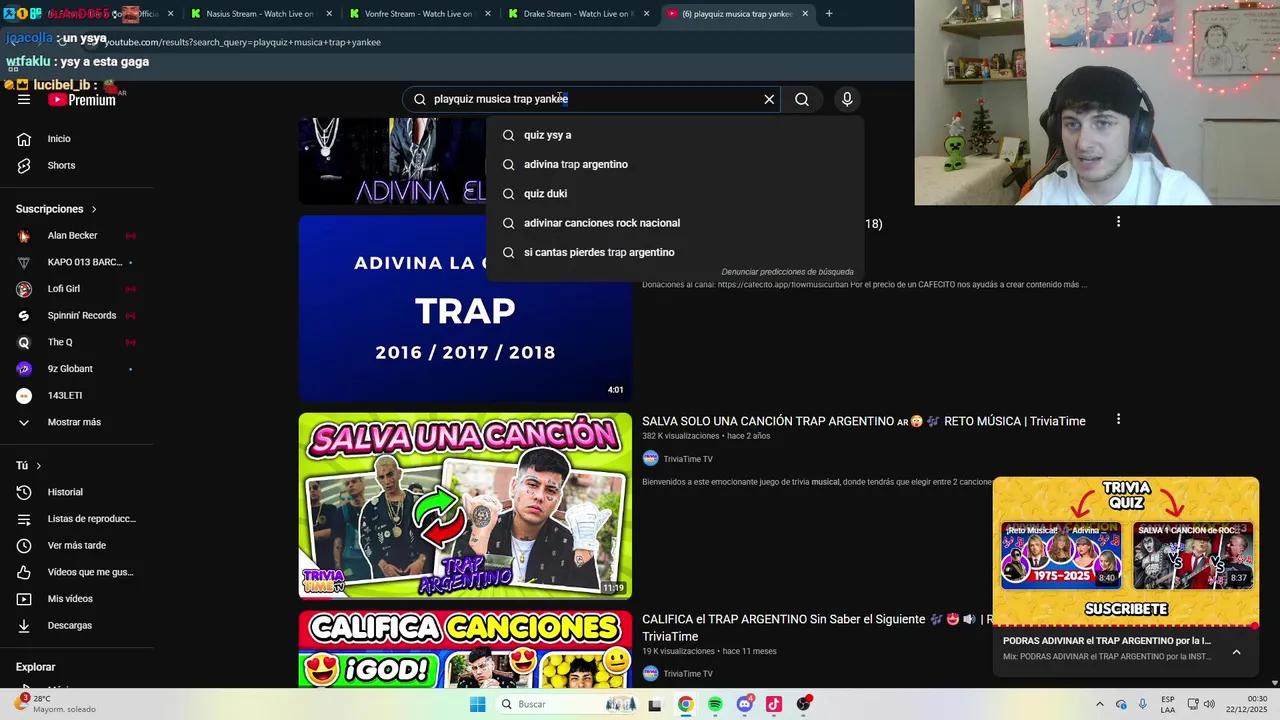Expand the Suscripciones section chevron

click(x=94, y=209)
